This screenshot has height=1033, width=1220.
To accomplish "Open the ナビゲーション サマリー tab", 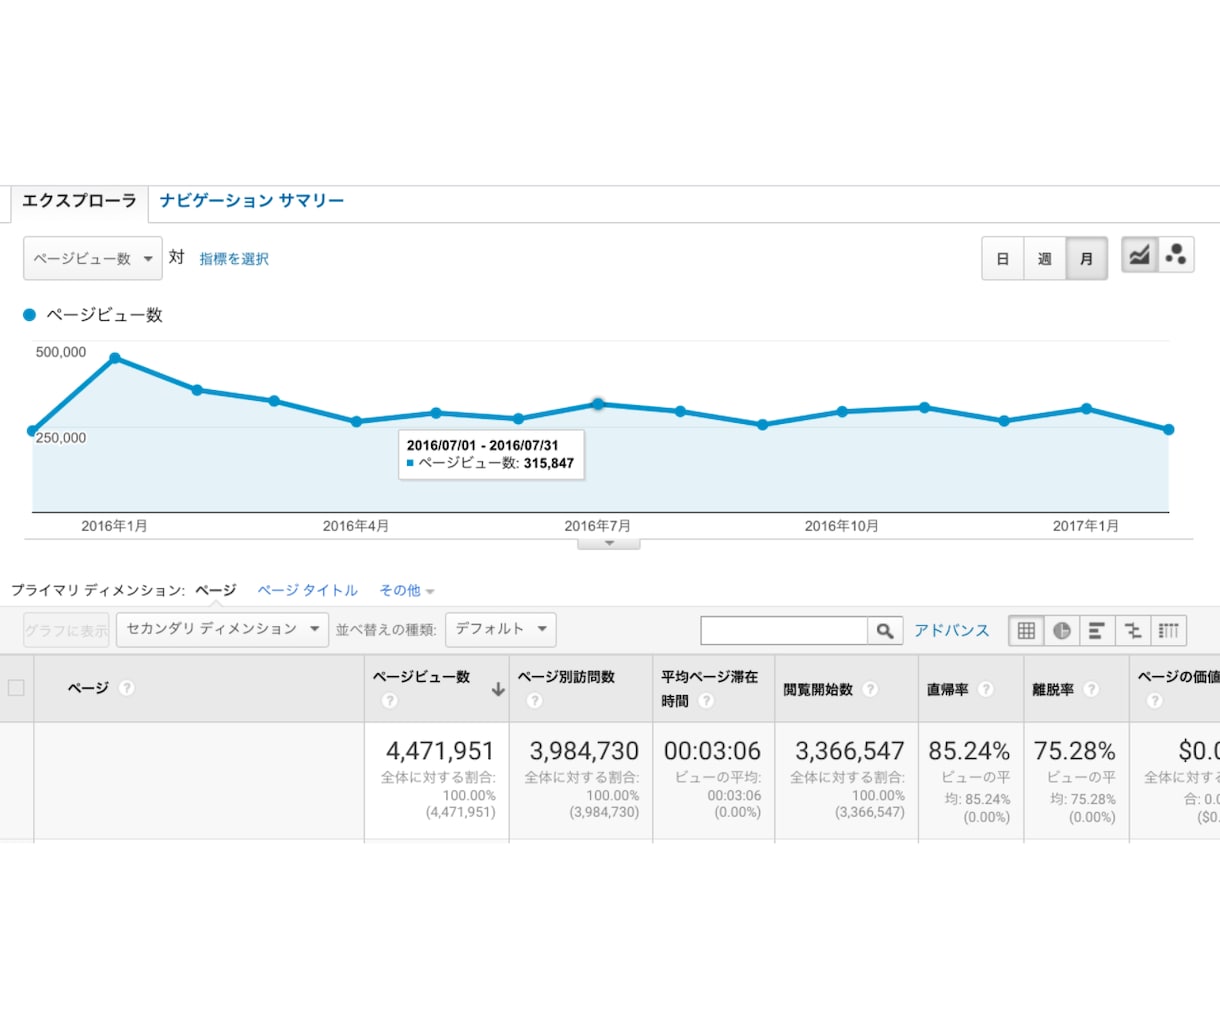I will [252, 201].
